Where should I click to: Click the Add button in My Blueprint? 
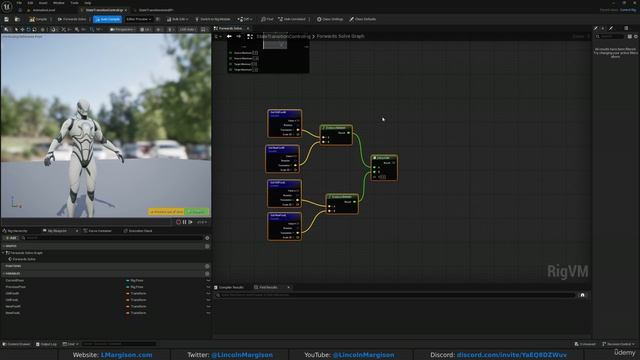[x=11, y=238]
